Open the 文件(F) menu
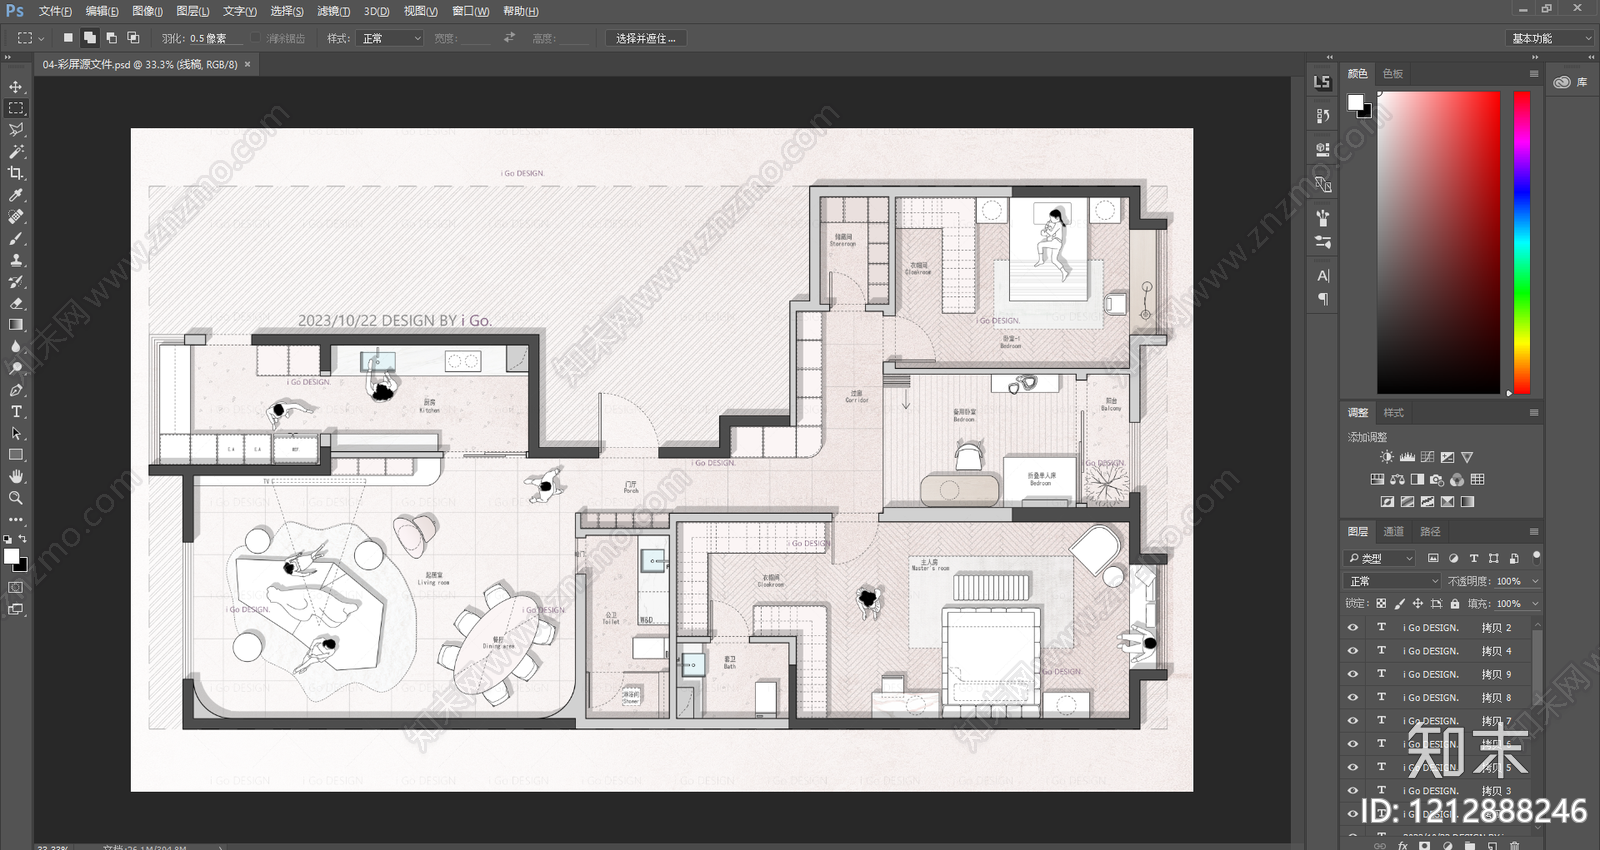Viewport: 1600px width, 850px height. pos(55,11)
